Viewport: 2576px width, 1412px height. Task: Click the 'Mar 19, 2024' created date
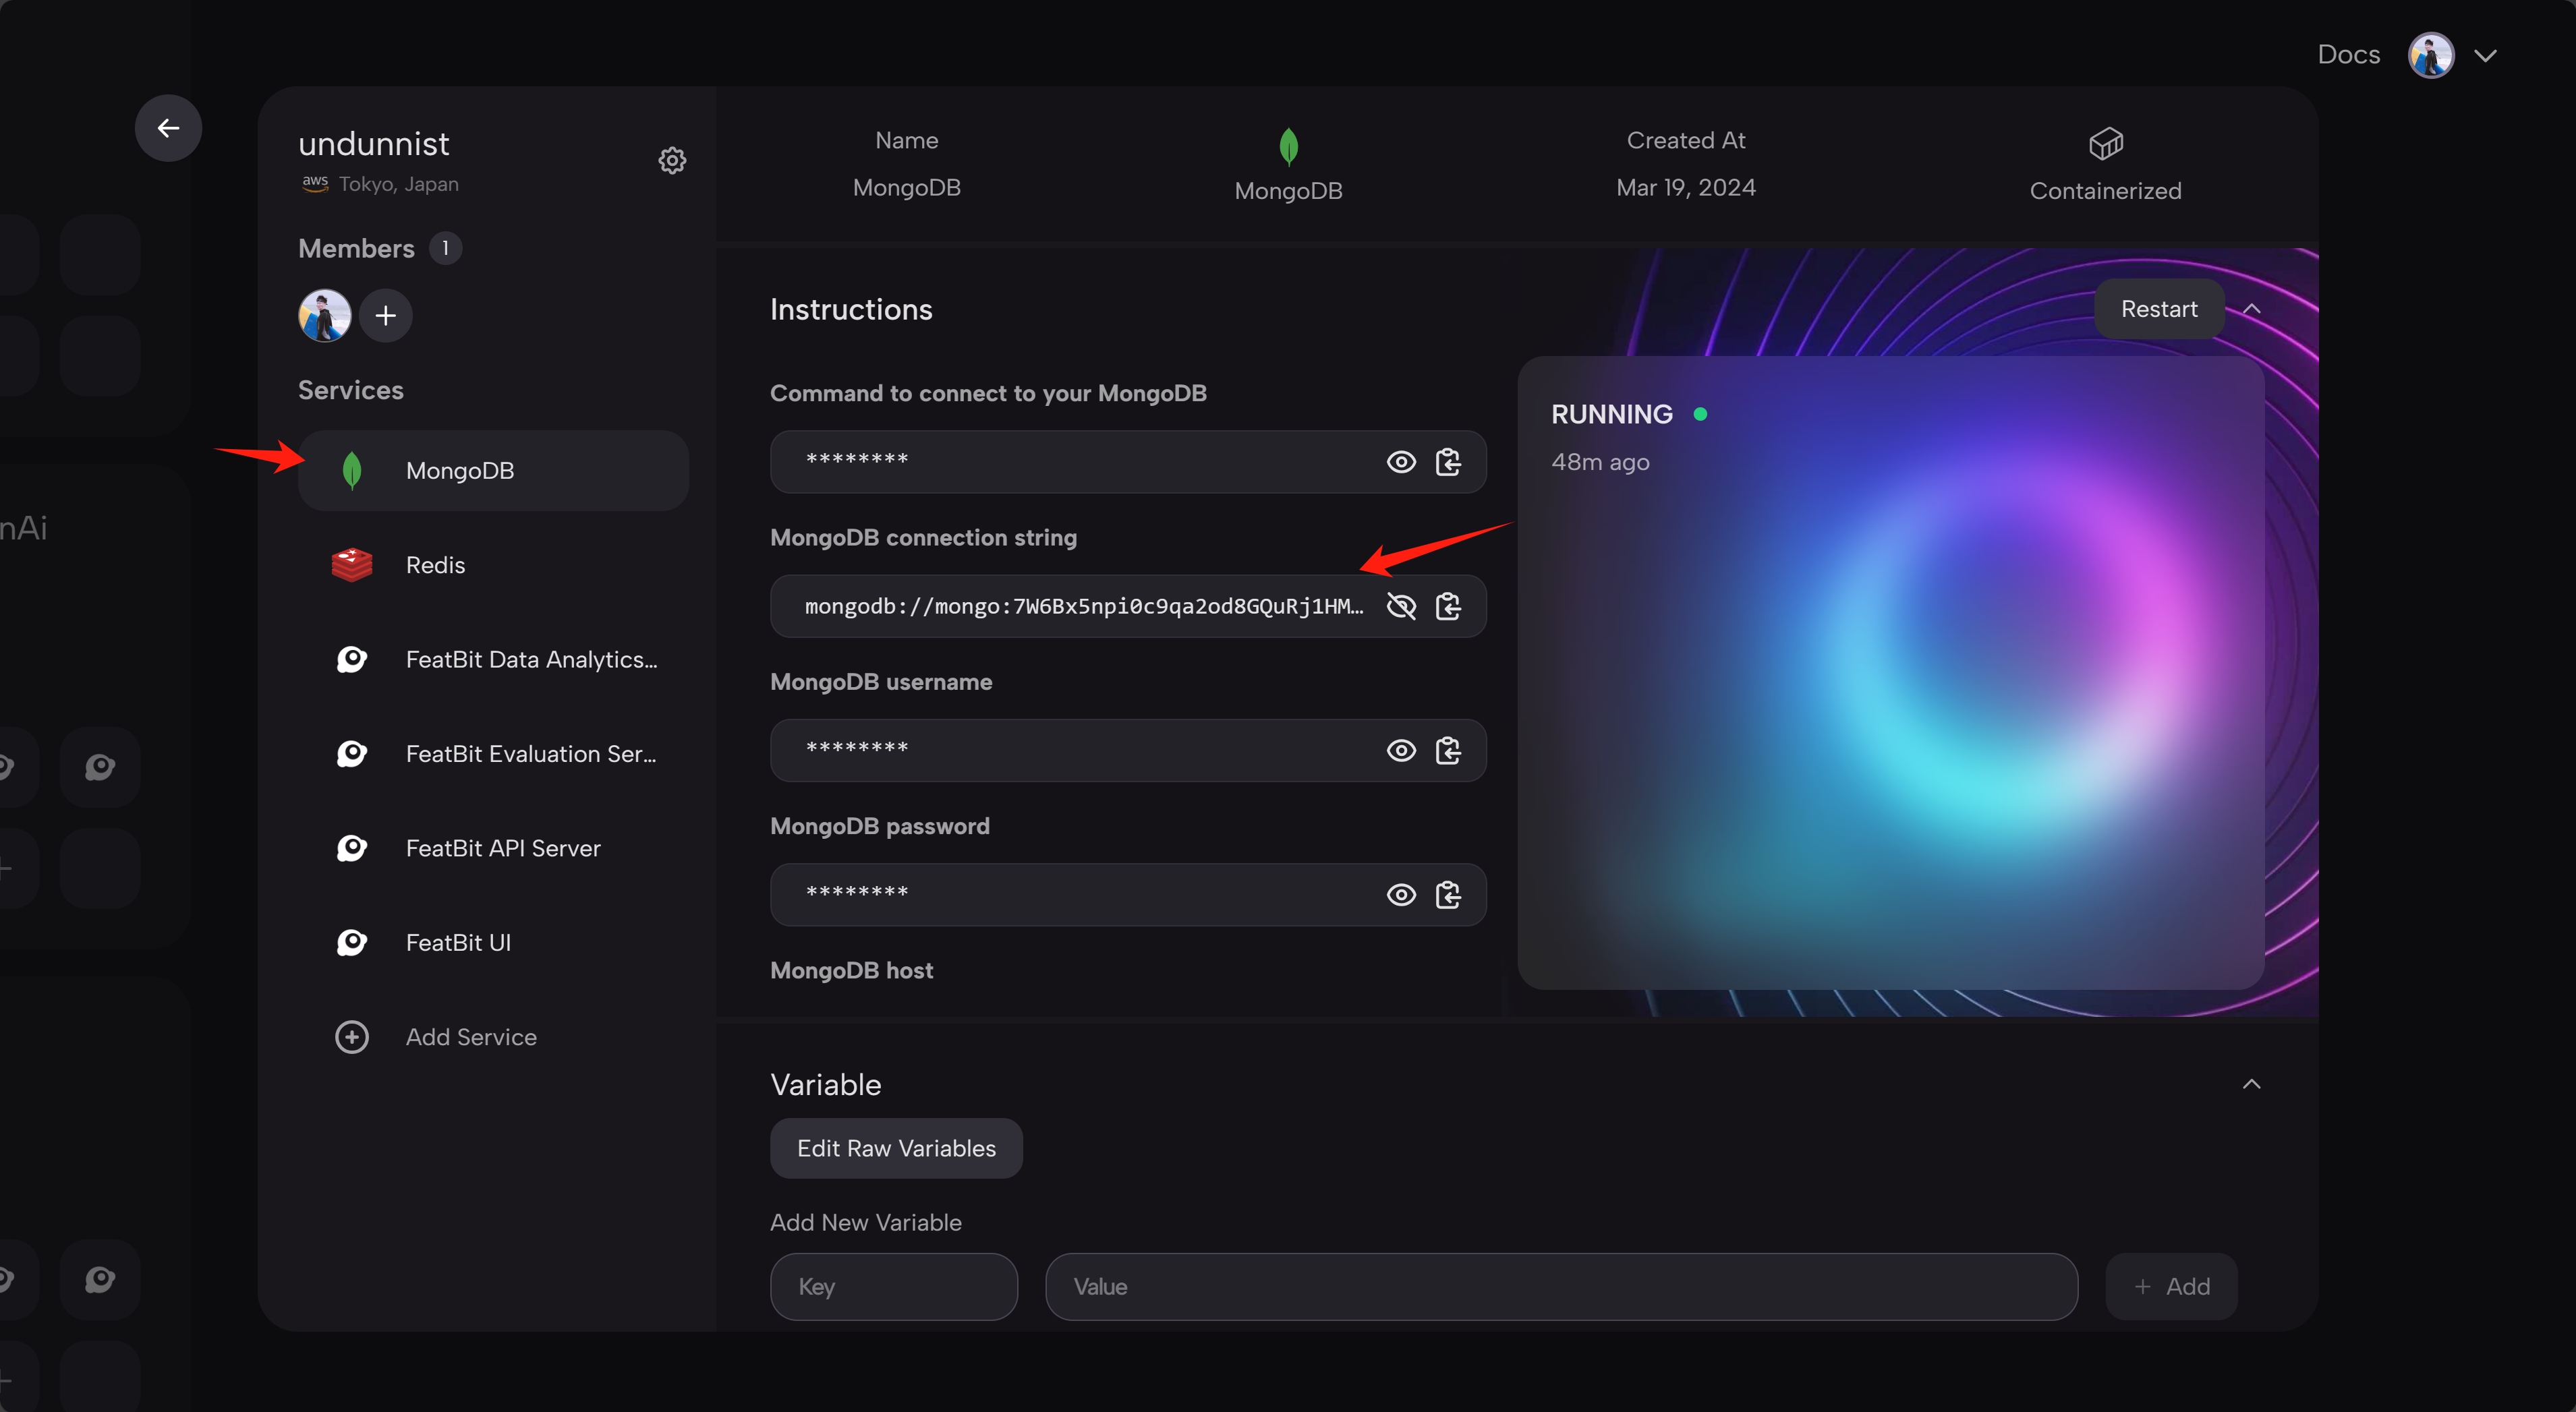point(1685,188)
